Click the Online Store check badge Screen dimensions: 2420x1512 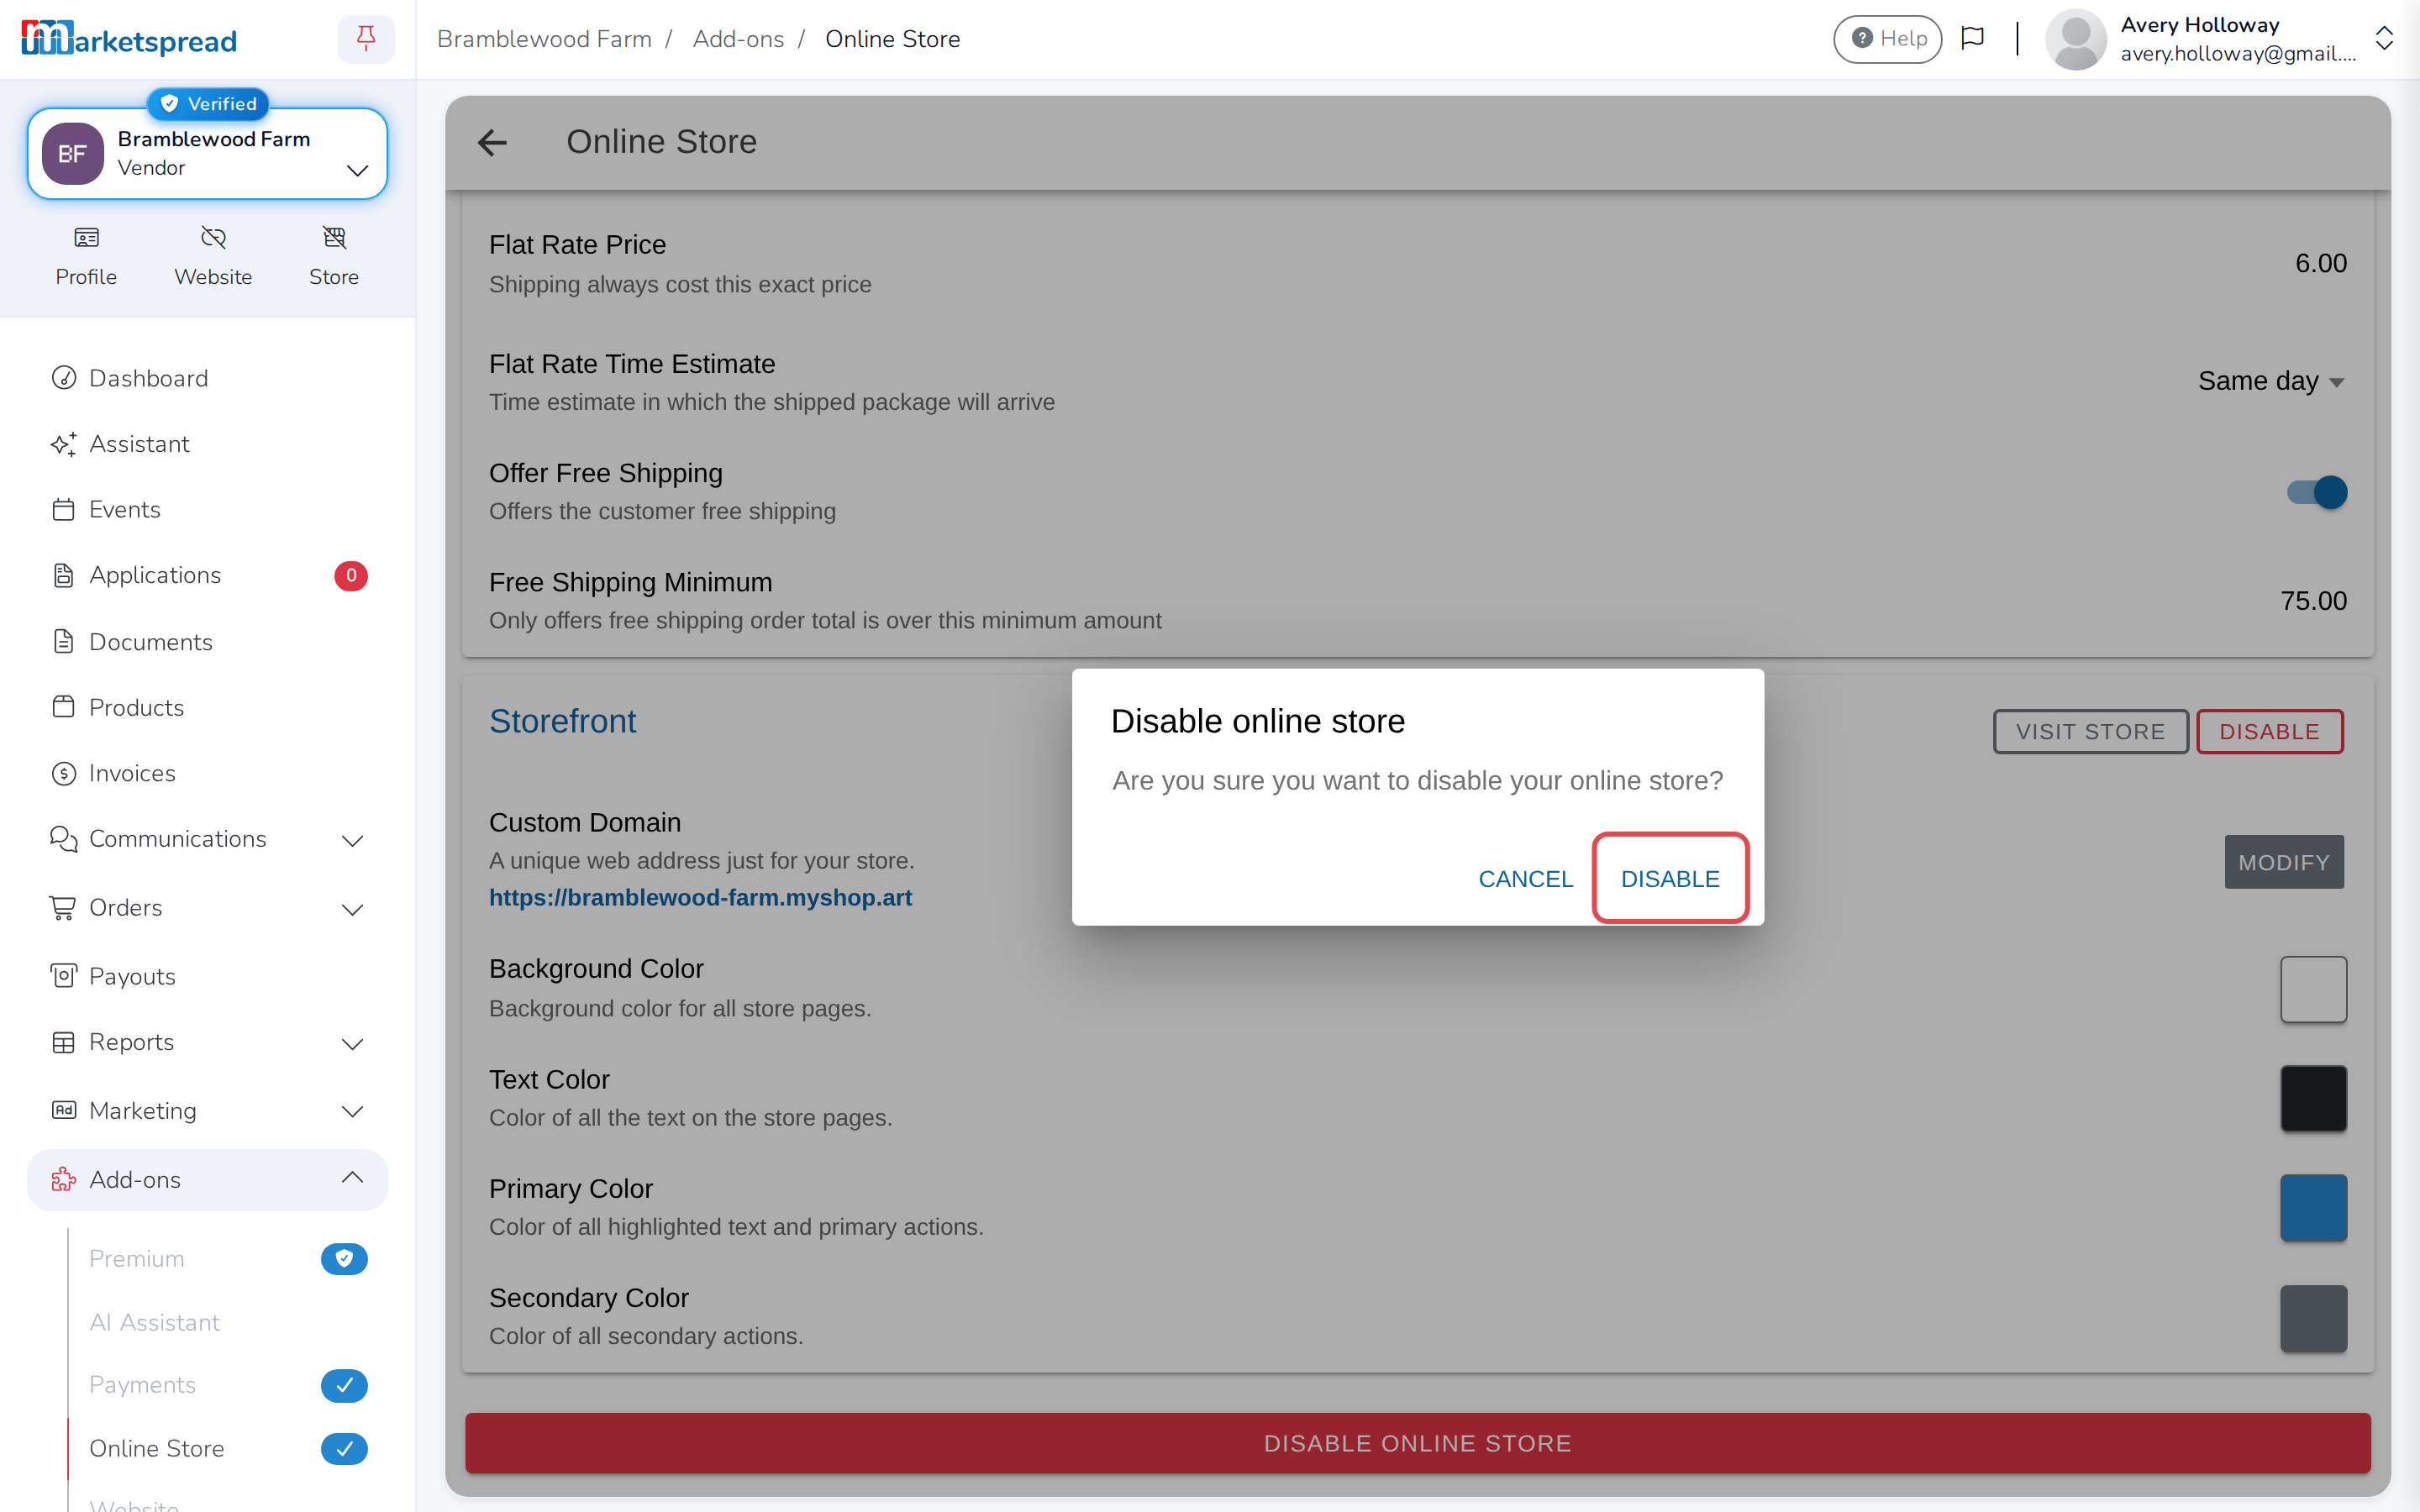click(344, 1448)
